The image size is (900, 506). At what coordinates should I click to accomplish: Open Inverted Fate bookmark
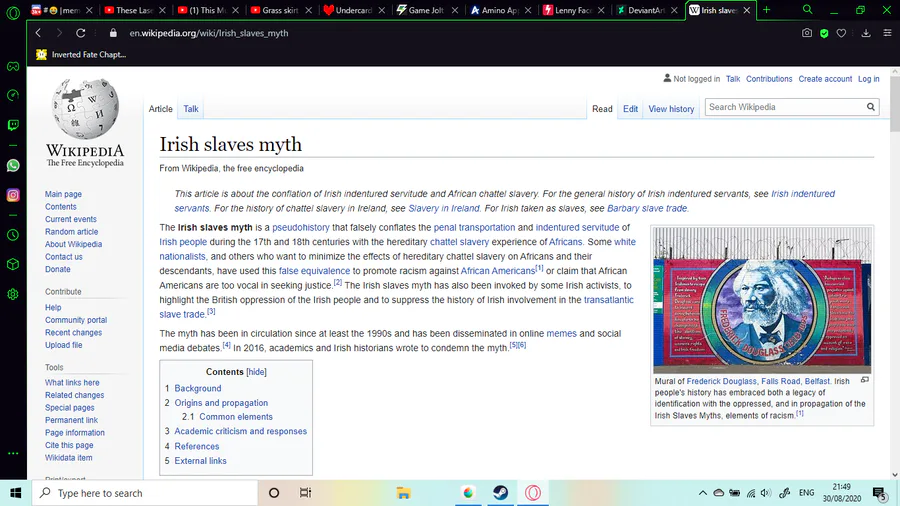point(81,55)
